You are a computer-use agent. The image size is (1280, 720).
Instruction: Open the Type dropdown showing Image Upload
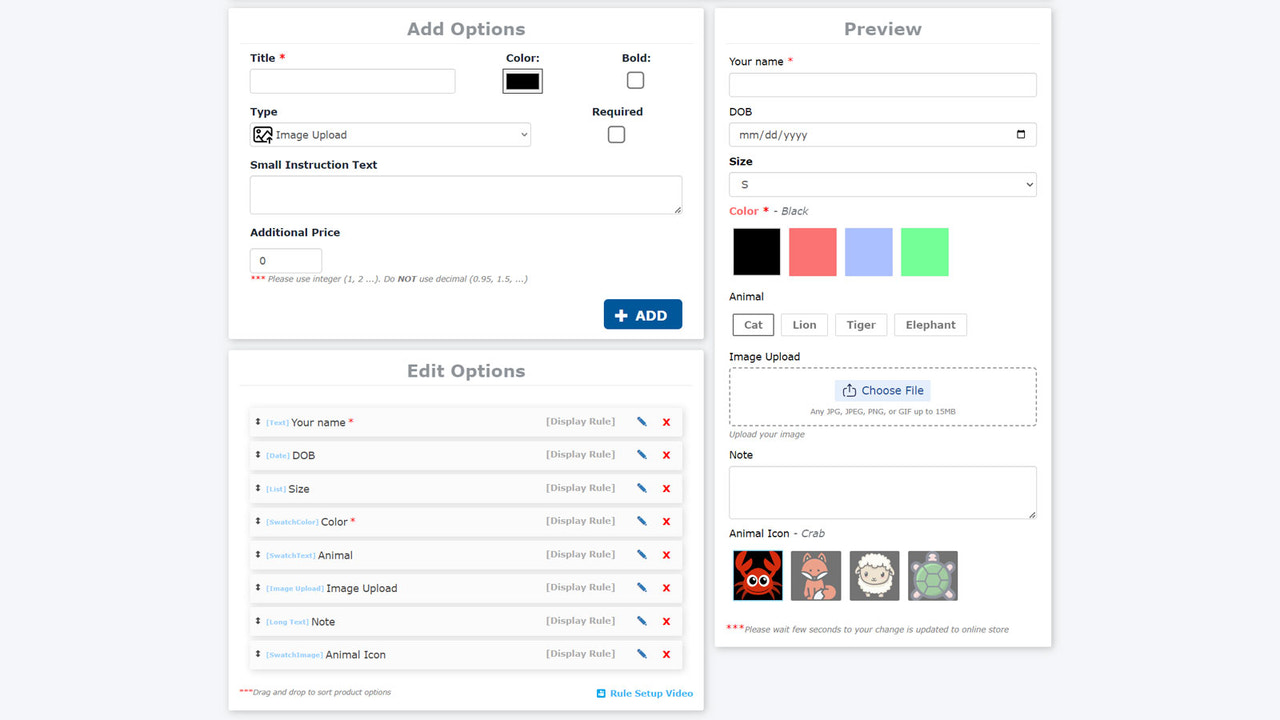(x=390, y=134)
